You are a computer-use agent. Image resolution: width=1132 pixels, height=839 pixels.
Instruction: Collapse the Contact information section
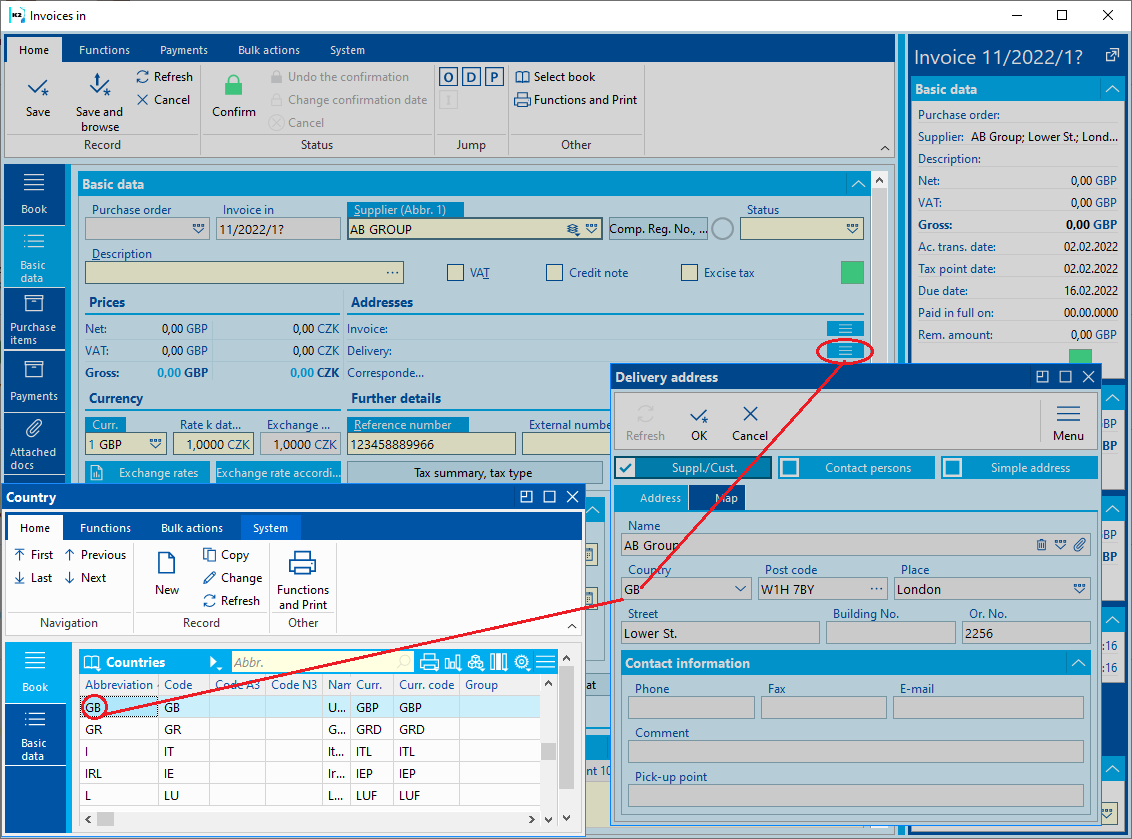tap(1078, 663)
